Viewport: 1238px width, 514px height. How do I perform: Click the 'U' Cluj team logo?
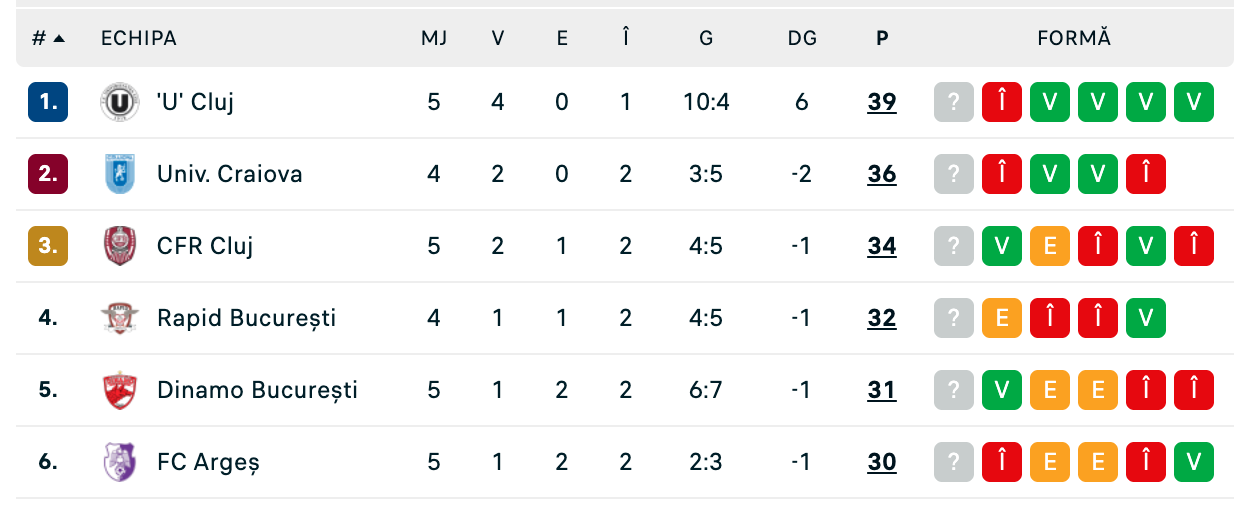point(119,102)
